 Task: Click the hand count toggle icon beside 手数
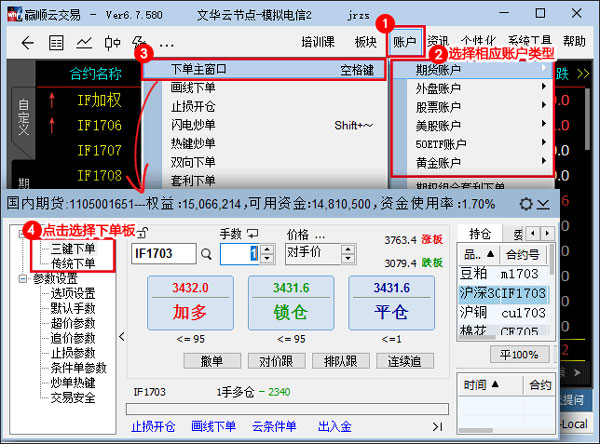[253, 233]
